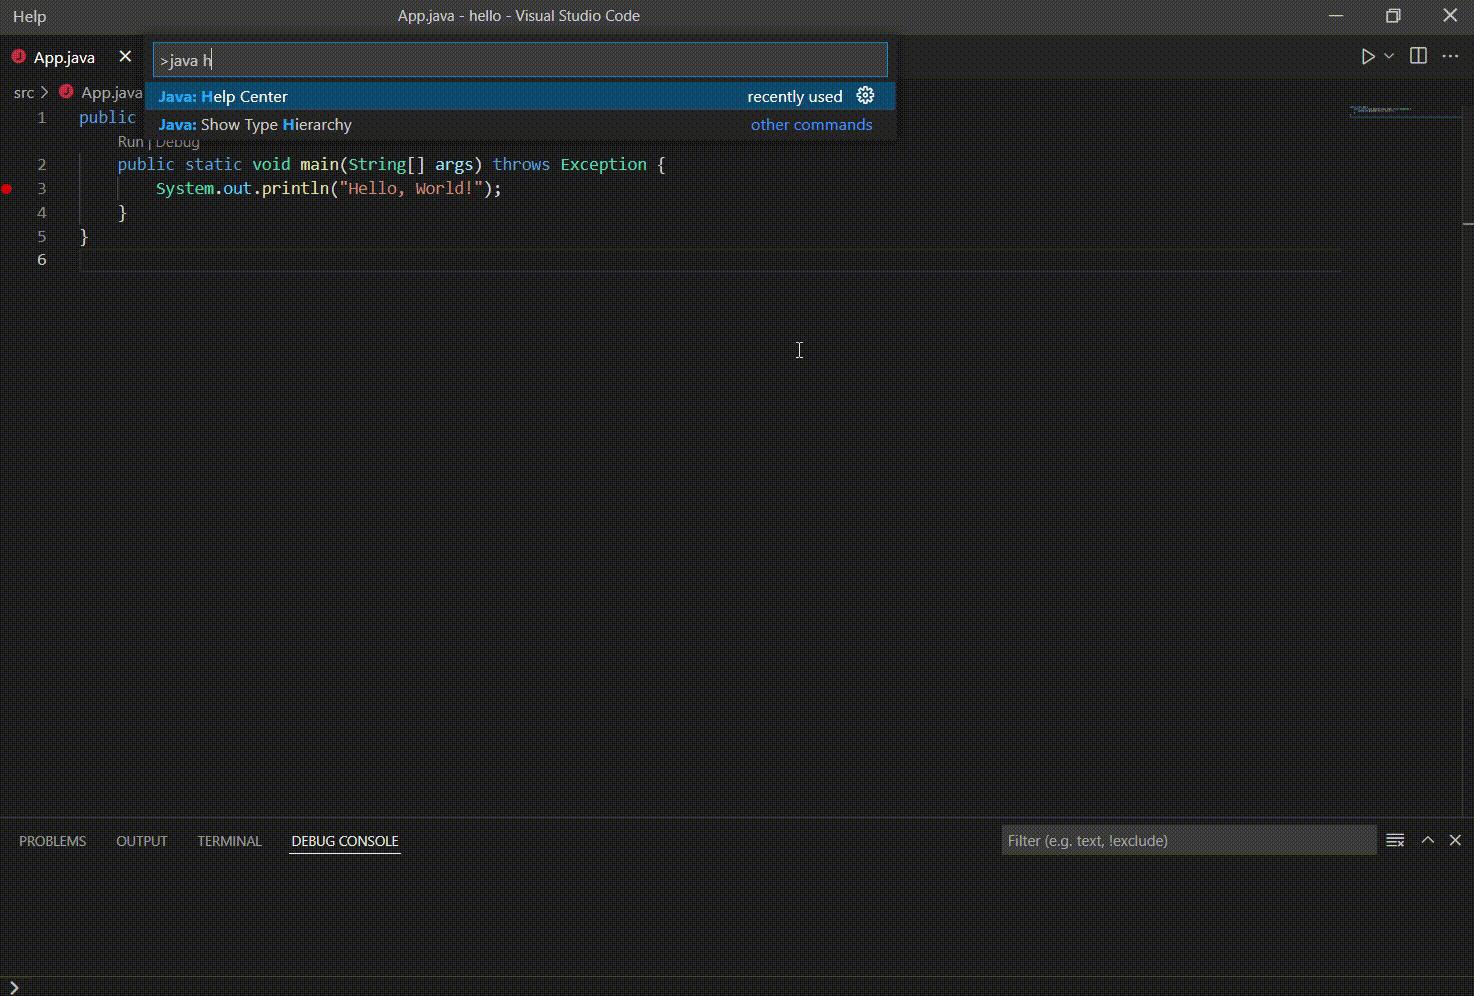This screenshot has height=996, width=1474.
Task: Run the Java file using the play icon
Action: [1366, 56]
